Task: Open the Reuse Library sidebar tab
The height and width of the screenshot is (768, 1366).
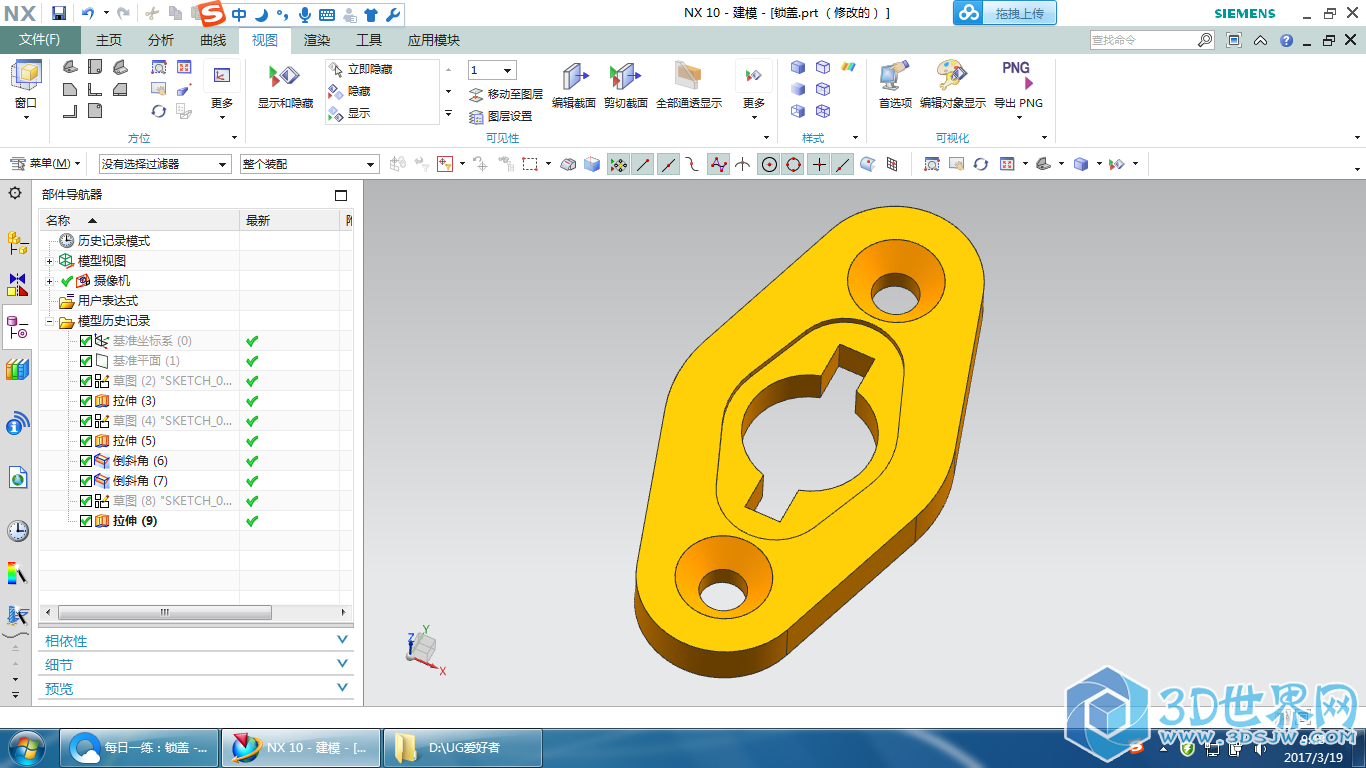Action: coord(17,370)
